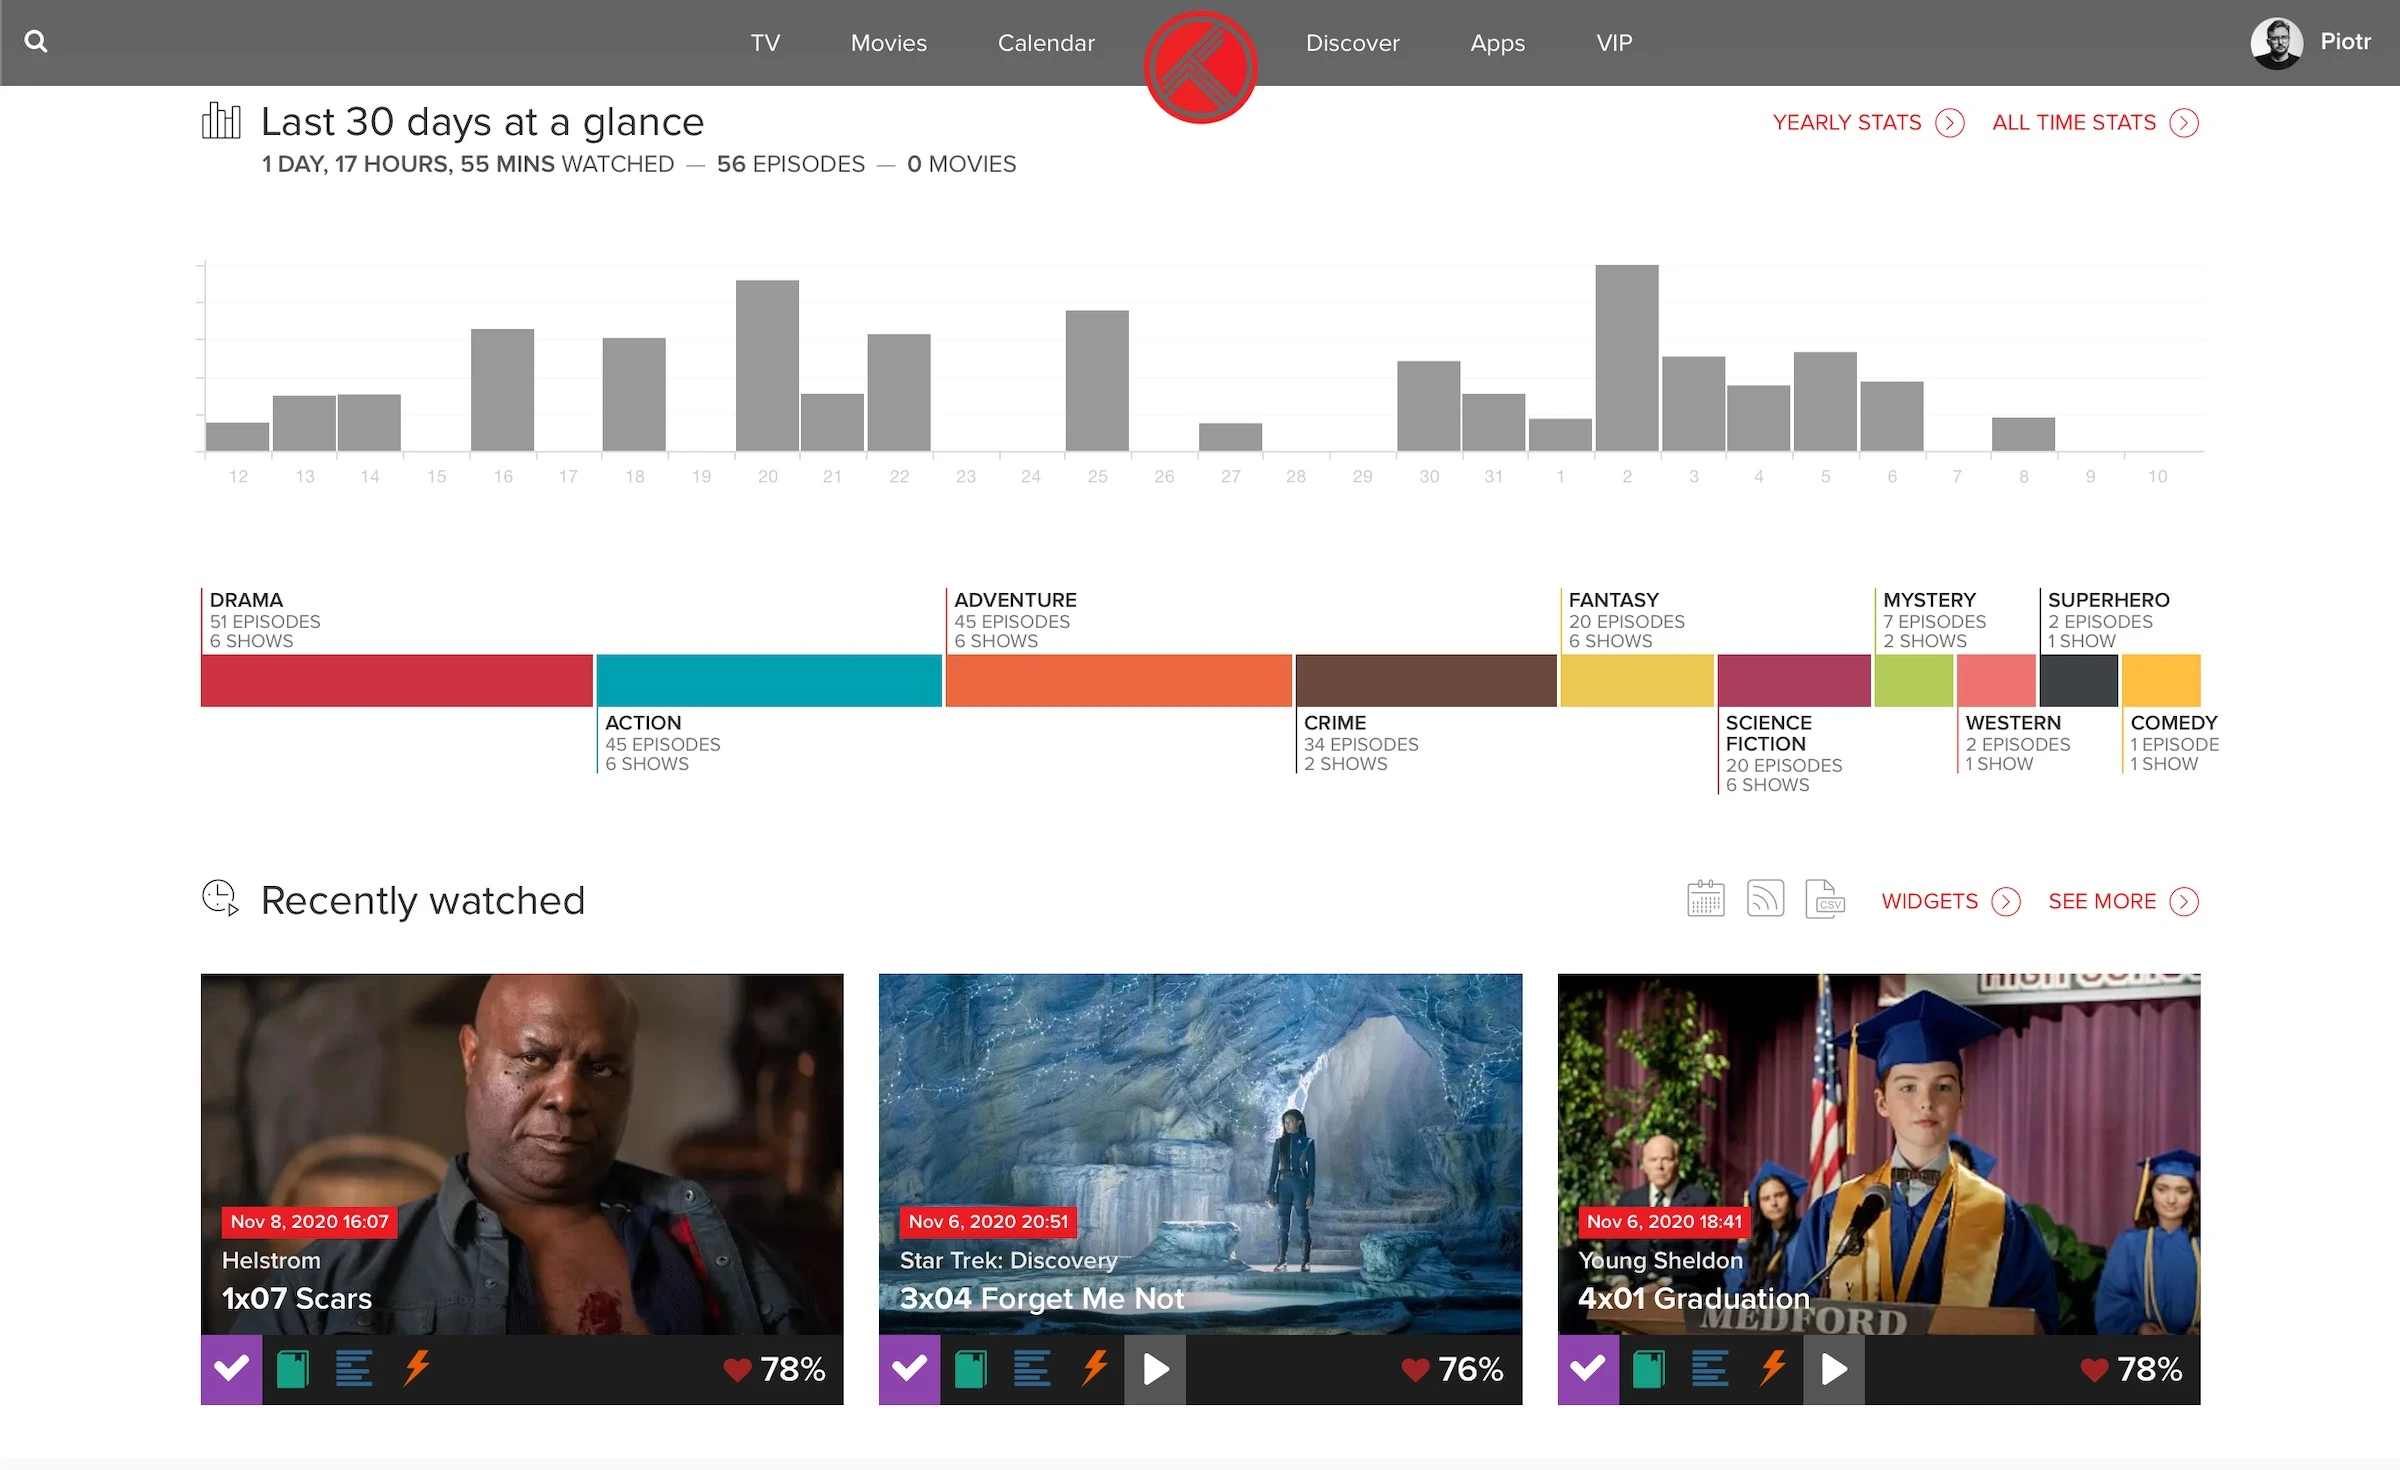
Task: Expand Yearly Stats arrow
Action: tap(1950, 123)
